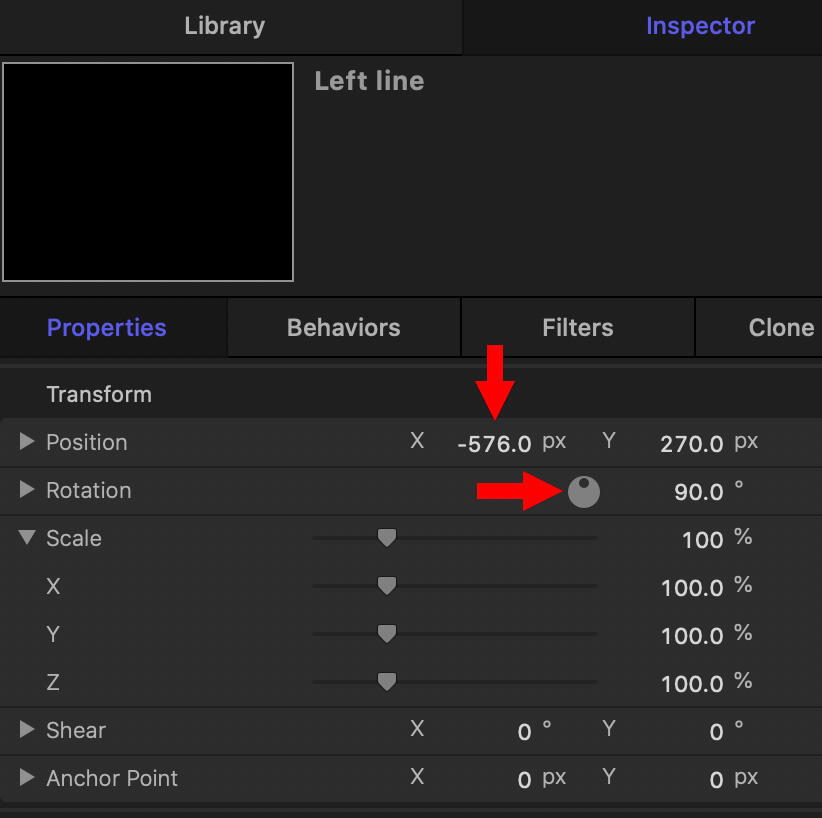
Task: Switch to the Inspector tab
Action: [x=700, y=26]
